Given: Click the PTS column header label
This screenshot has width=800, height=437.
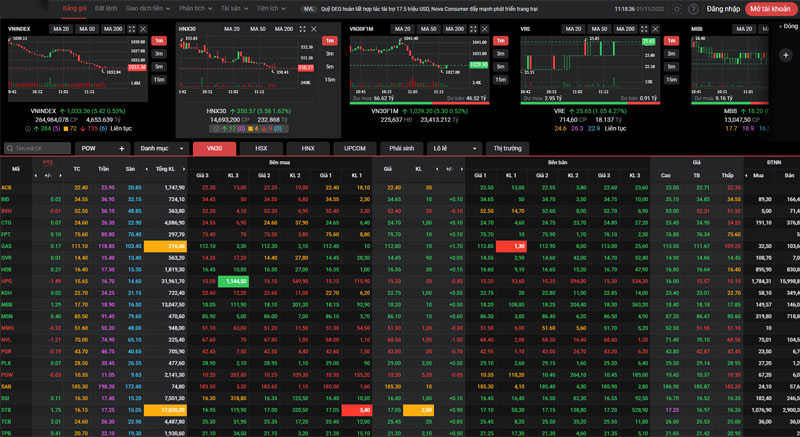Looking at the screenshot, I should (x=47, y=163).
